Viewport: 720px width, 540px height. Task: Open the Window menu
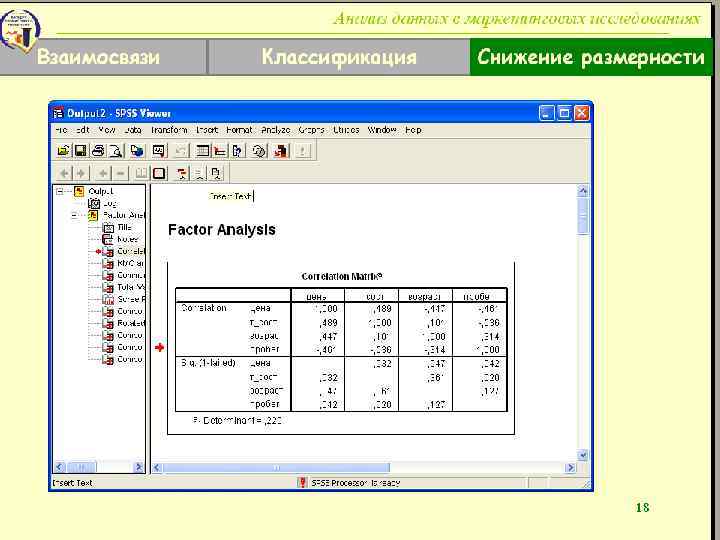[382, 130]
